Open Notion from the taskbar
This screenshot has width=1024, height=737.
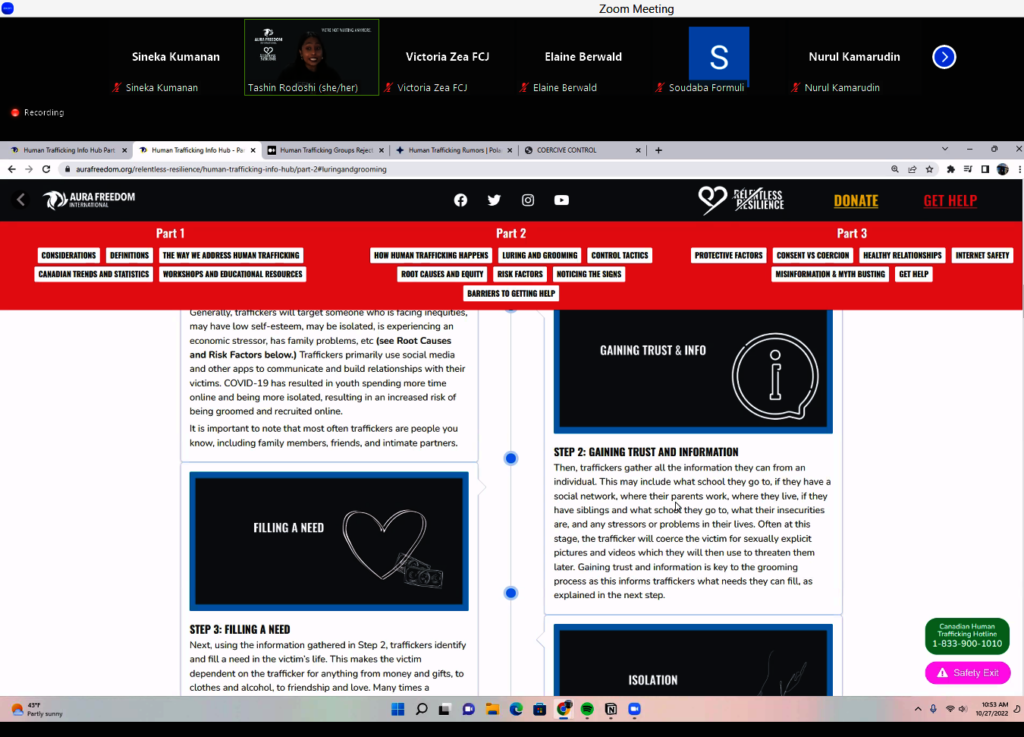click(x=611, y=709)
